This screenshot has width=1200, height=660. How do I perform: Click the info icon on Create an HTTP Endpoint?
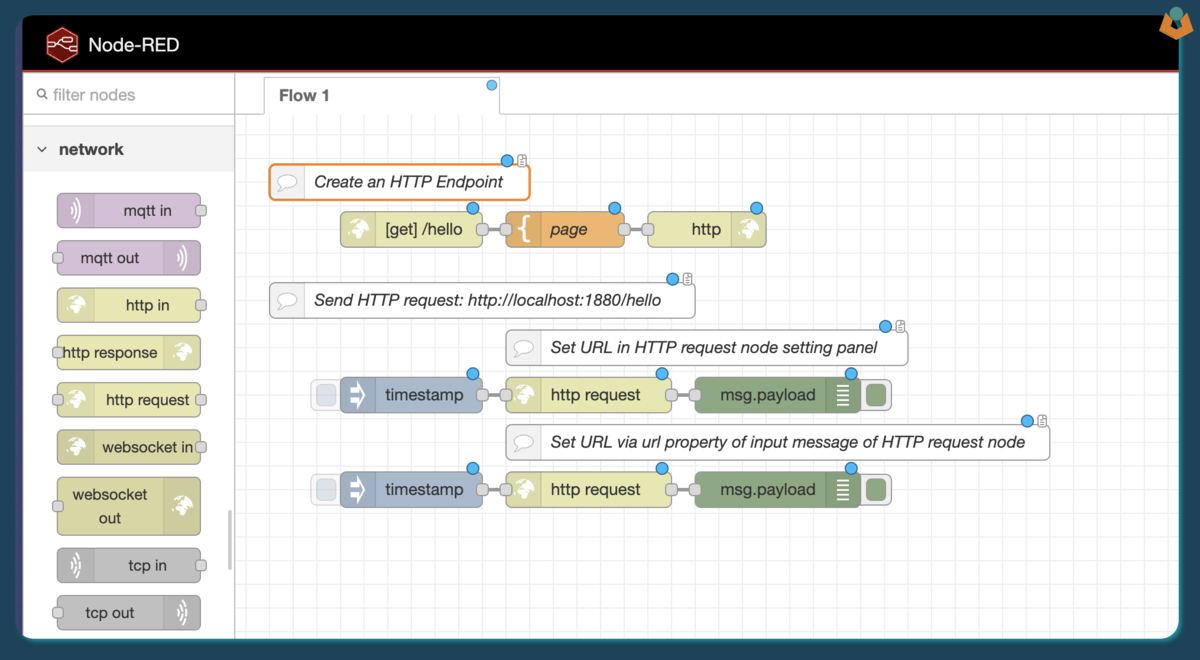coord(522,160)
